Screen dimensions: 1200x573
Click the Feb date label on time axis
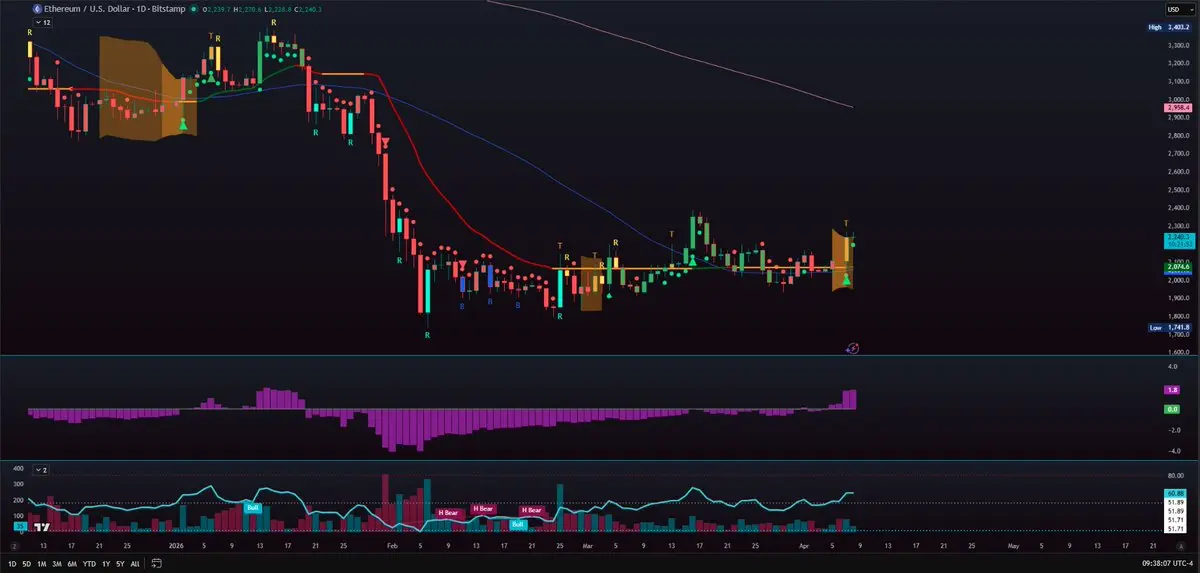(392, 548)
